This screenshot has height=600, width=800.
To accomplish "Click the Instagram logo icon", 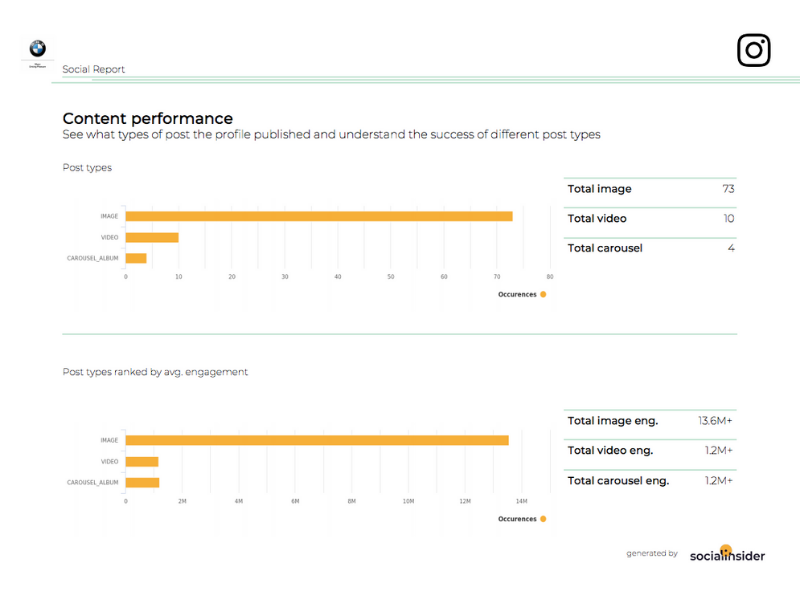I will (x=754, y=50).
